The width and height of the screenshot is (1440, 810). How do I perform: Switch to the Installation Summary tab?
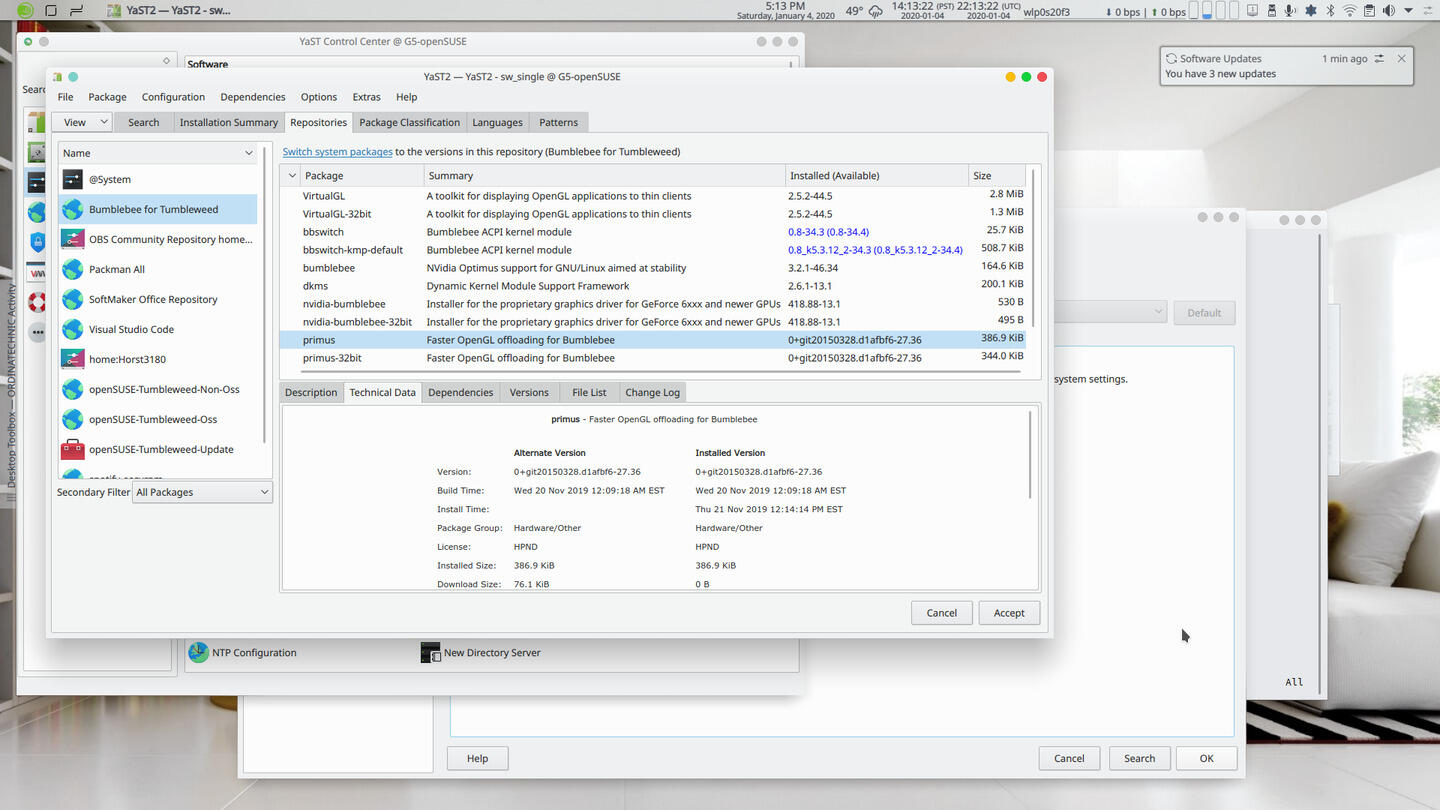pos(228,122)
